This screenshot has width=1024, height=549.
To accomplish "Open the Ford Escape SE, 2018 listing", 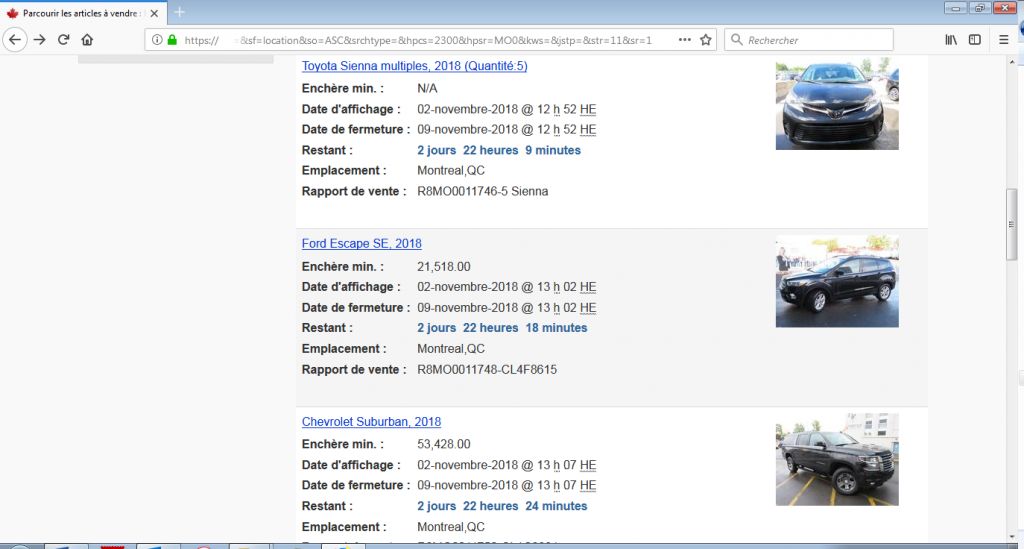I will tap(361, 244).
